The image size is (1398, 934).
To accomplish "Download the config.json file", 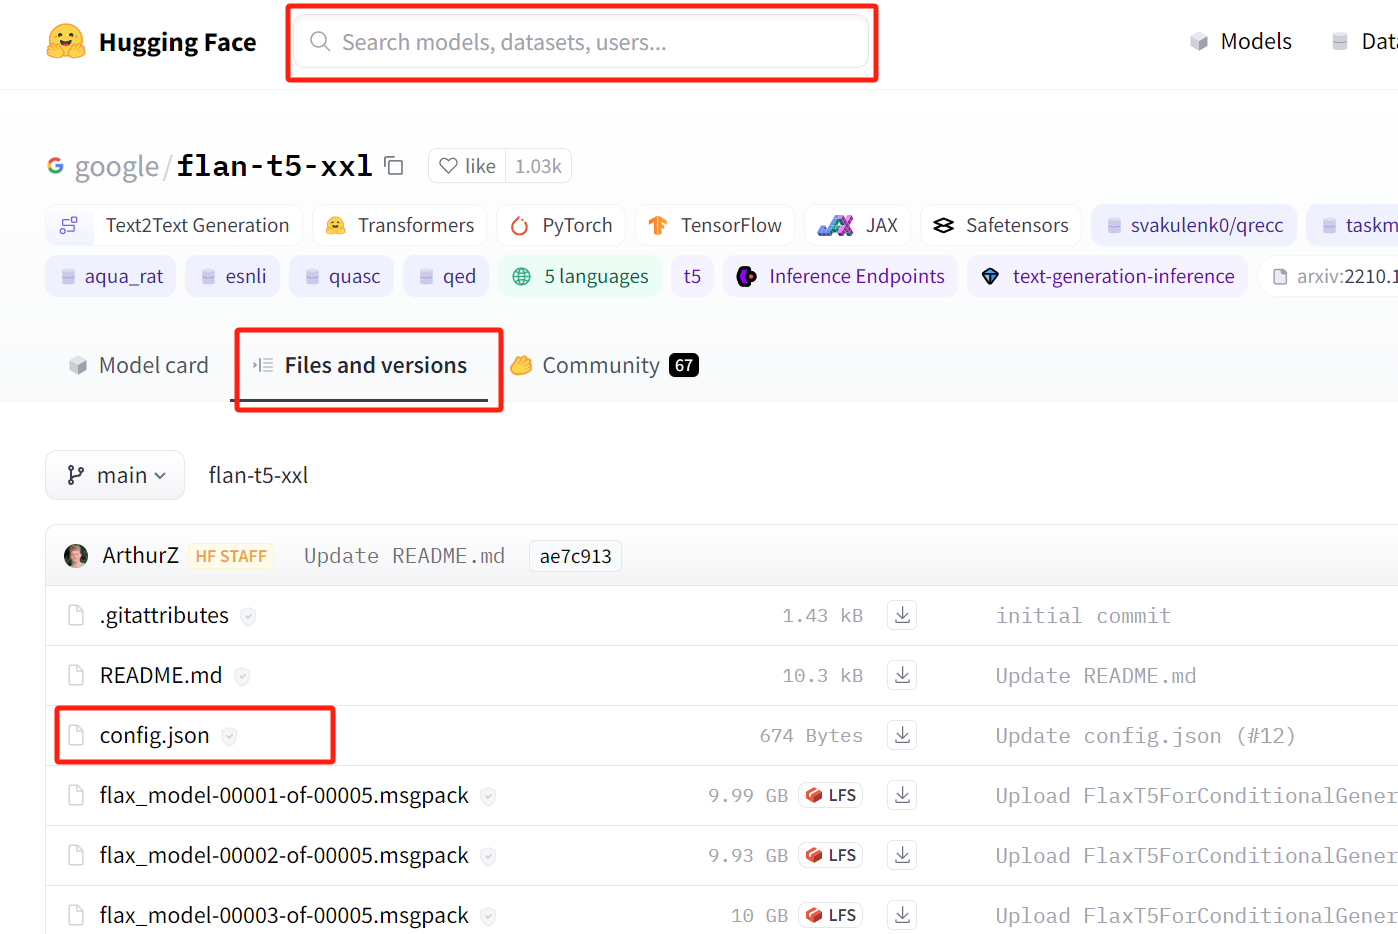I will (x=902, y=735).
